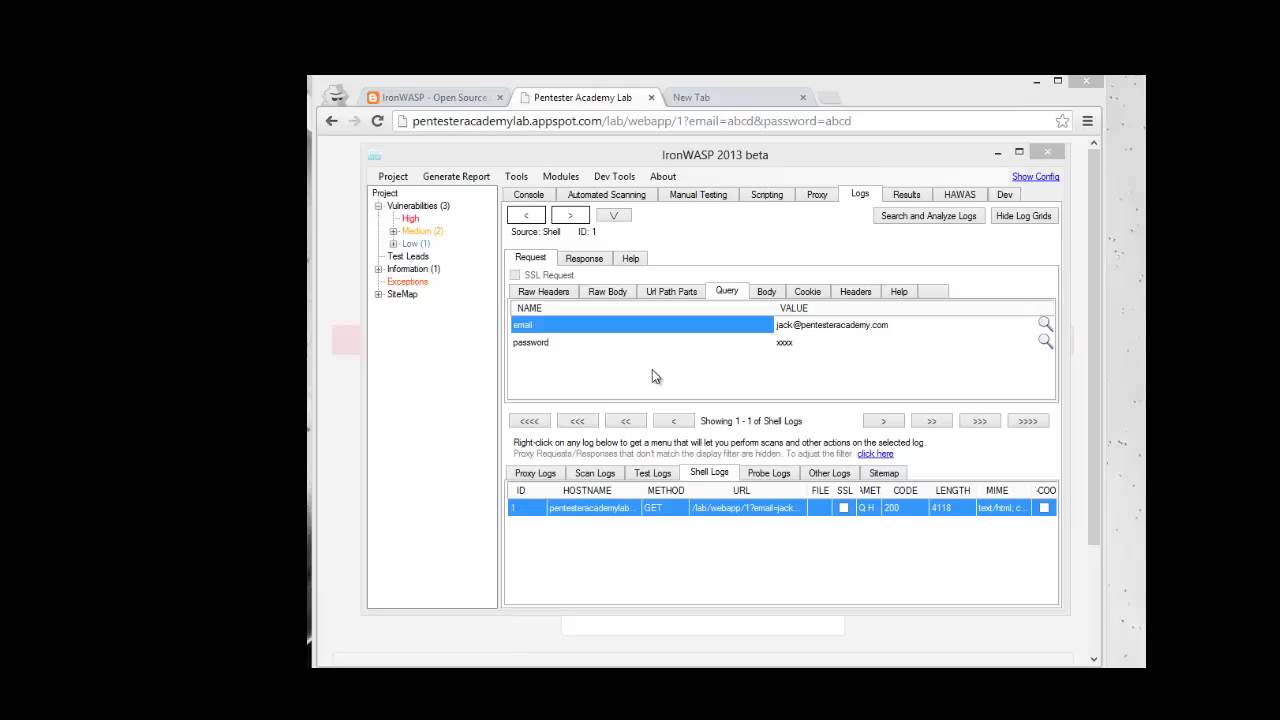The height and width of the screenshot is (720, 1280).
Task: Open the Raw Headers tab
Action: 543,292
